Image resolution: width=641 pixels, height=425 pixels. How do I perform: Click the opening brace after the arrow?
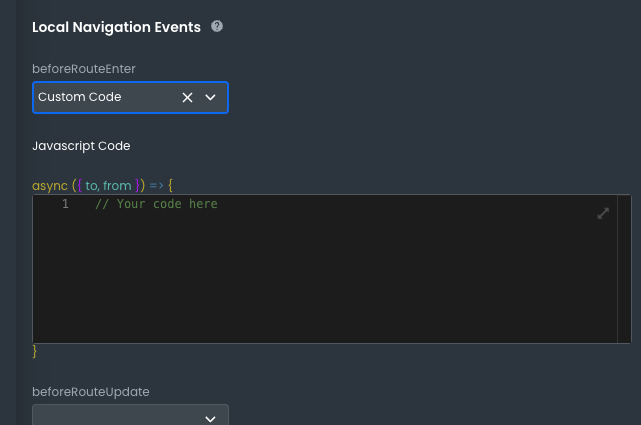click(x=171, y=185)
